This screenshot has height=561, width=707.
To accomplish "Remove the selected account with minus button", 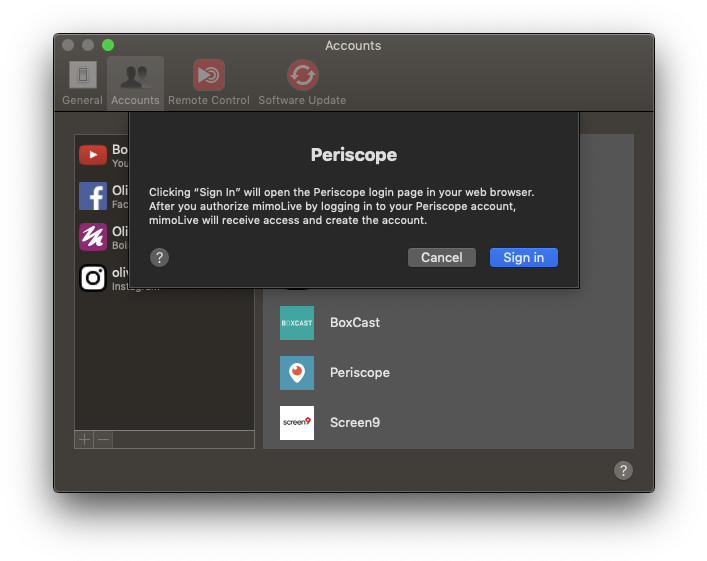I will click(104, 439).
